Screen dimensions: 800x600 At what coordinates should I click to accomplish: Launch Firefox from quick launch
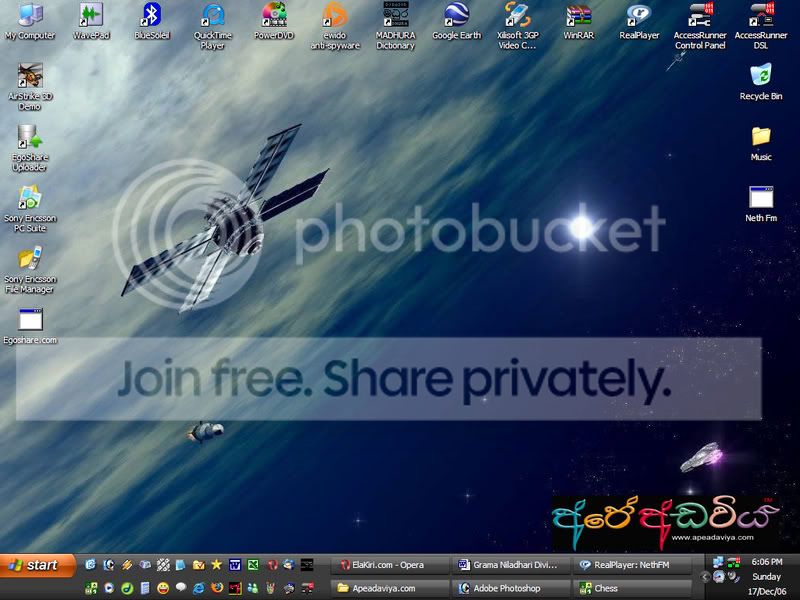tap(217, 588)
